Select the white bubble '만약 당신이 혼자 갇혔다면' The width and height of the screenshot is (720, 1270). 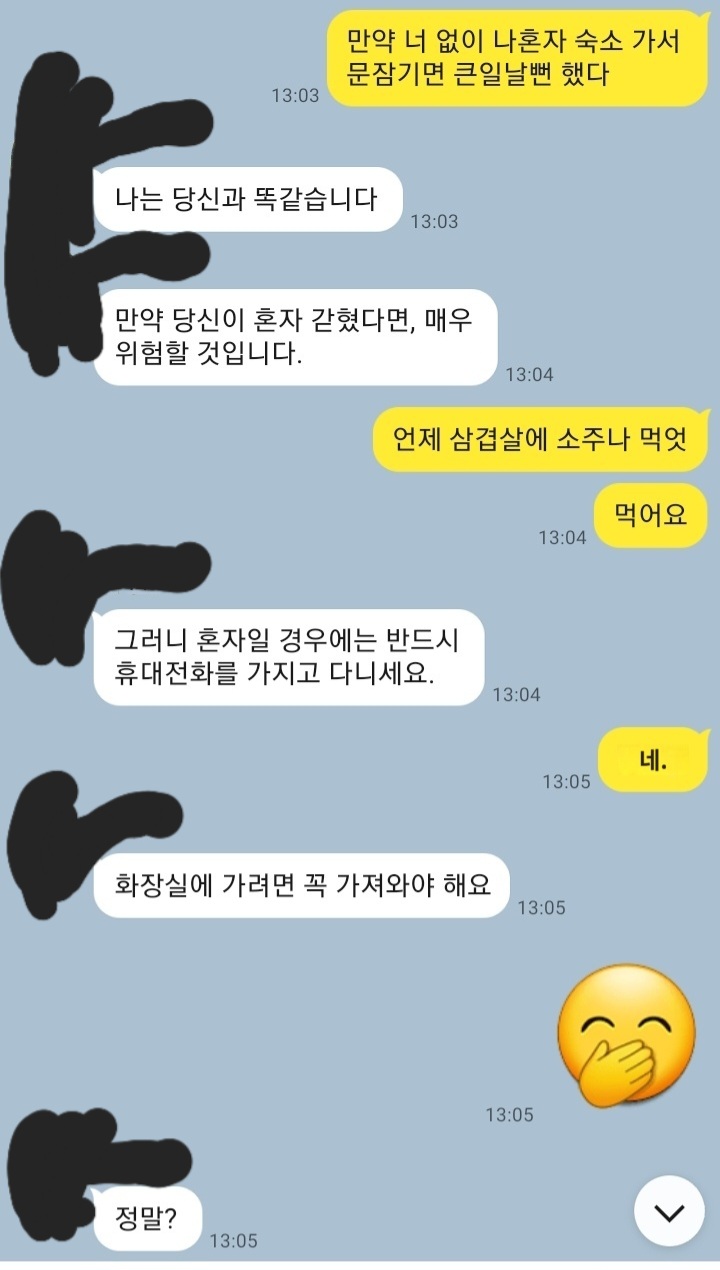tap(295, 337)
